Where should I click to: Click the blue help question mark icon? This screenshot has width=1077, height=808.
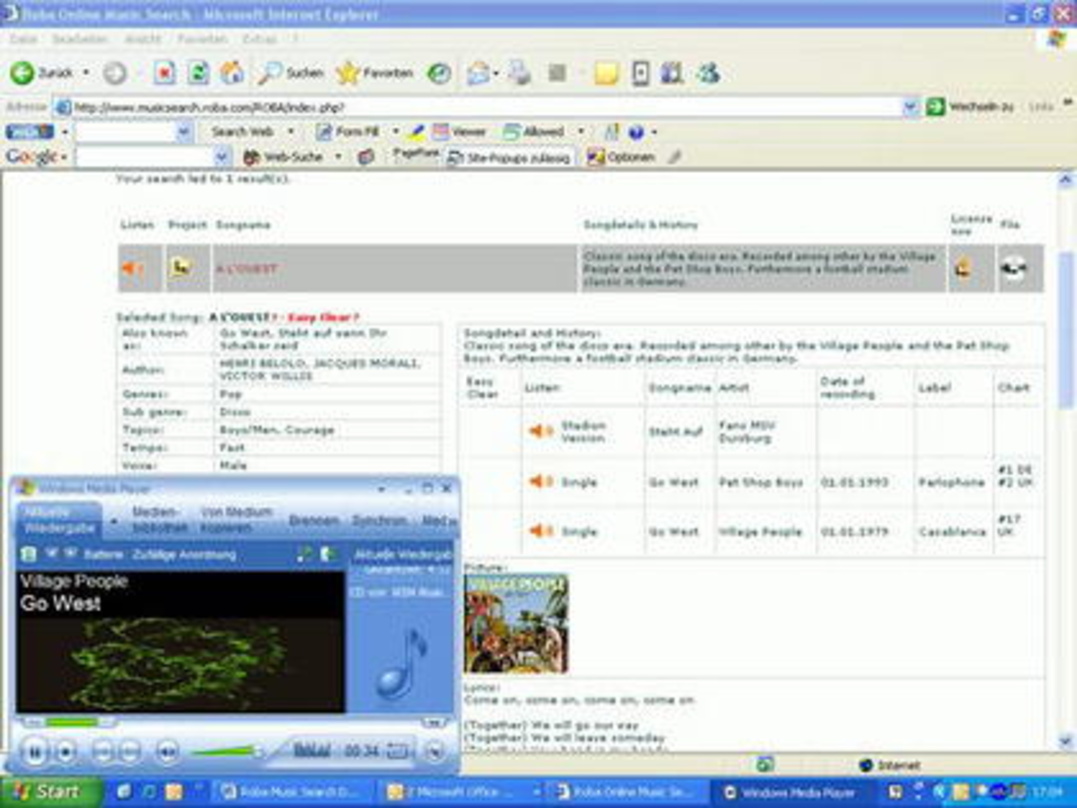pyautogui.click(x=636, y=131)
